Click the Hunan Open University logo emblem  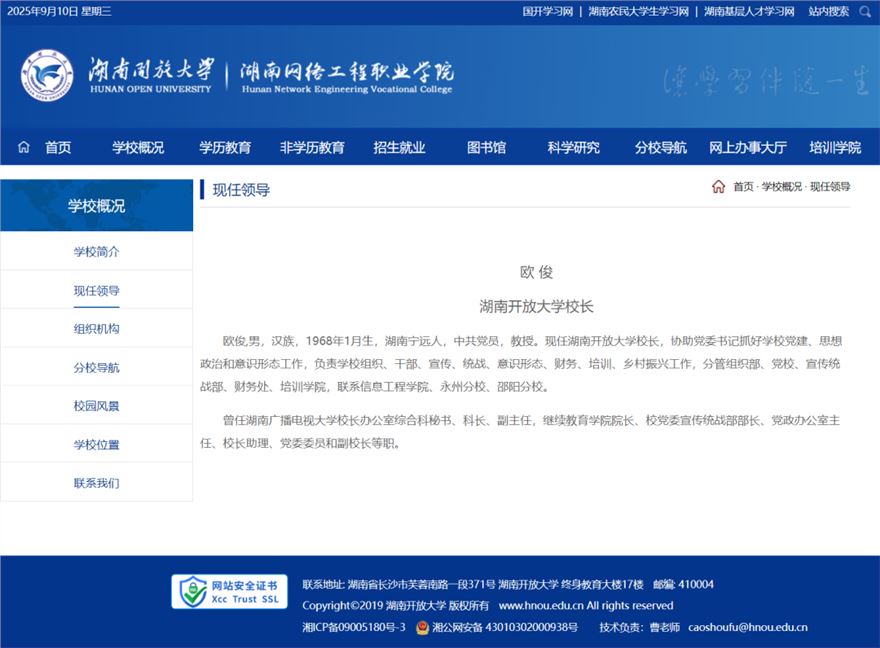click(47, 75)
